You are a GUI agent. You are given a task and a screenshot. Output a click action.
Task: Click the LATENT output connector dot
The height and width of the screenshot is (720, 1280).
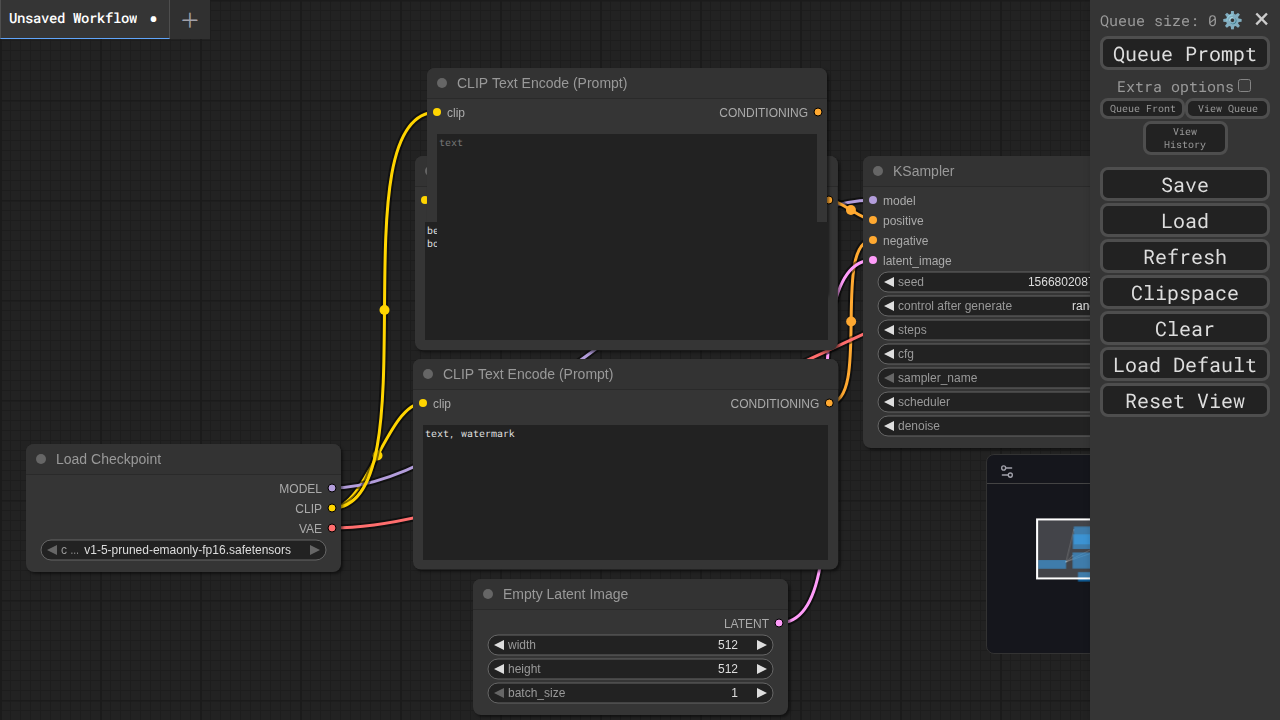click(x=779, y=623)
